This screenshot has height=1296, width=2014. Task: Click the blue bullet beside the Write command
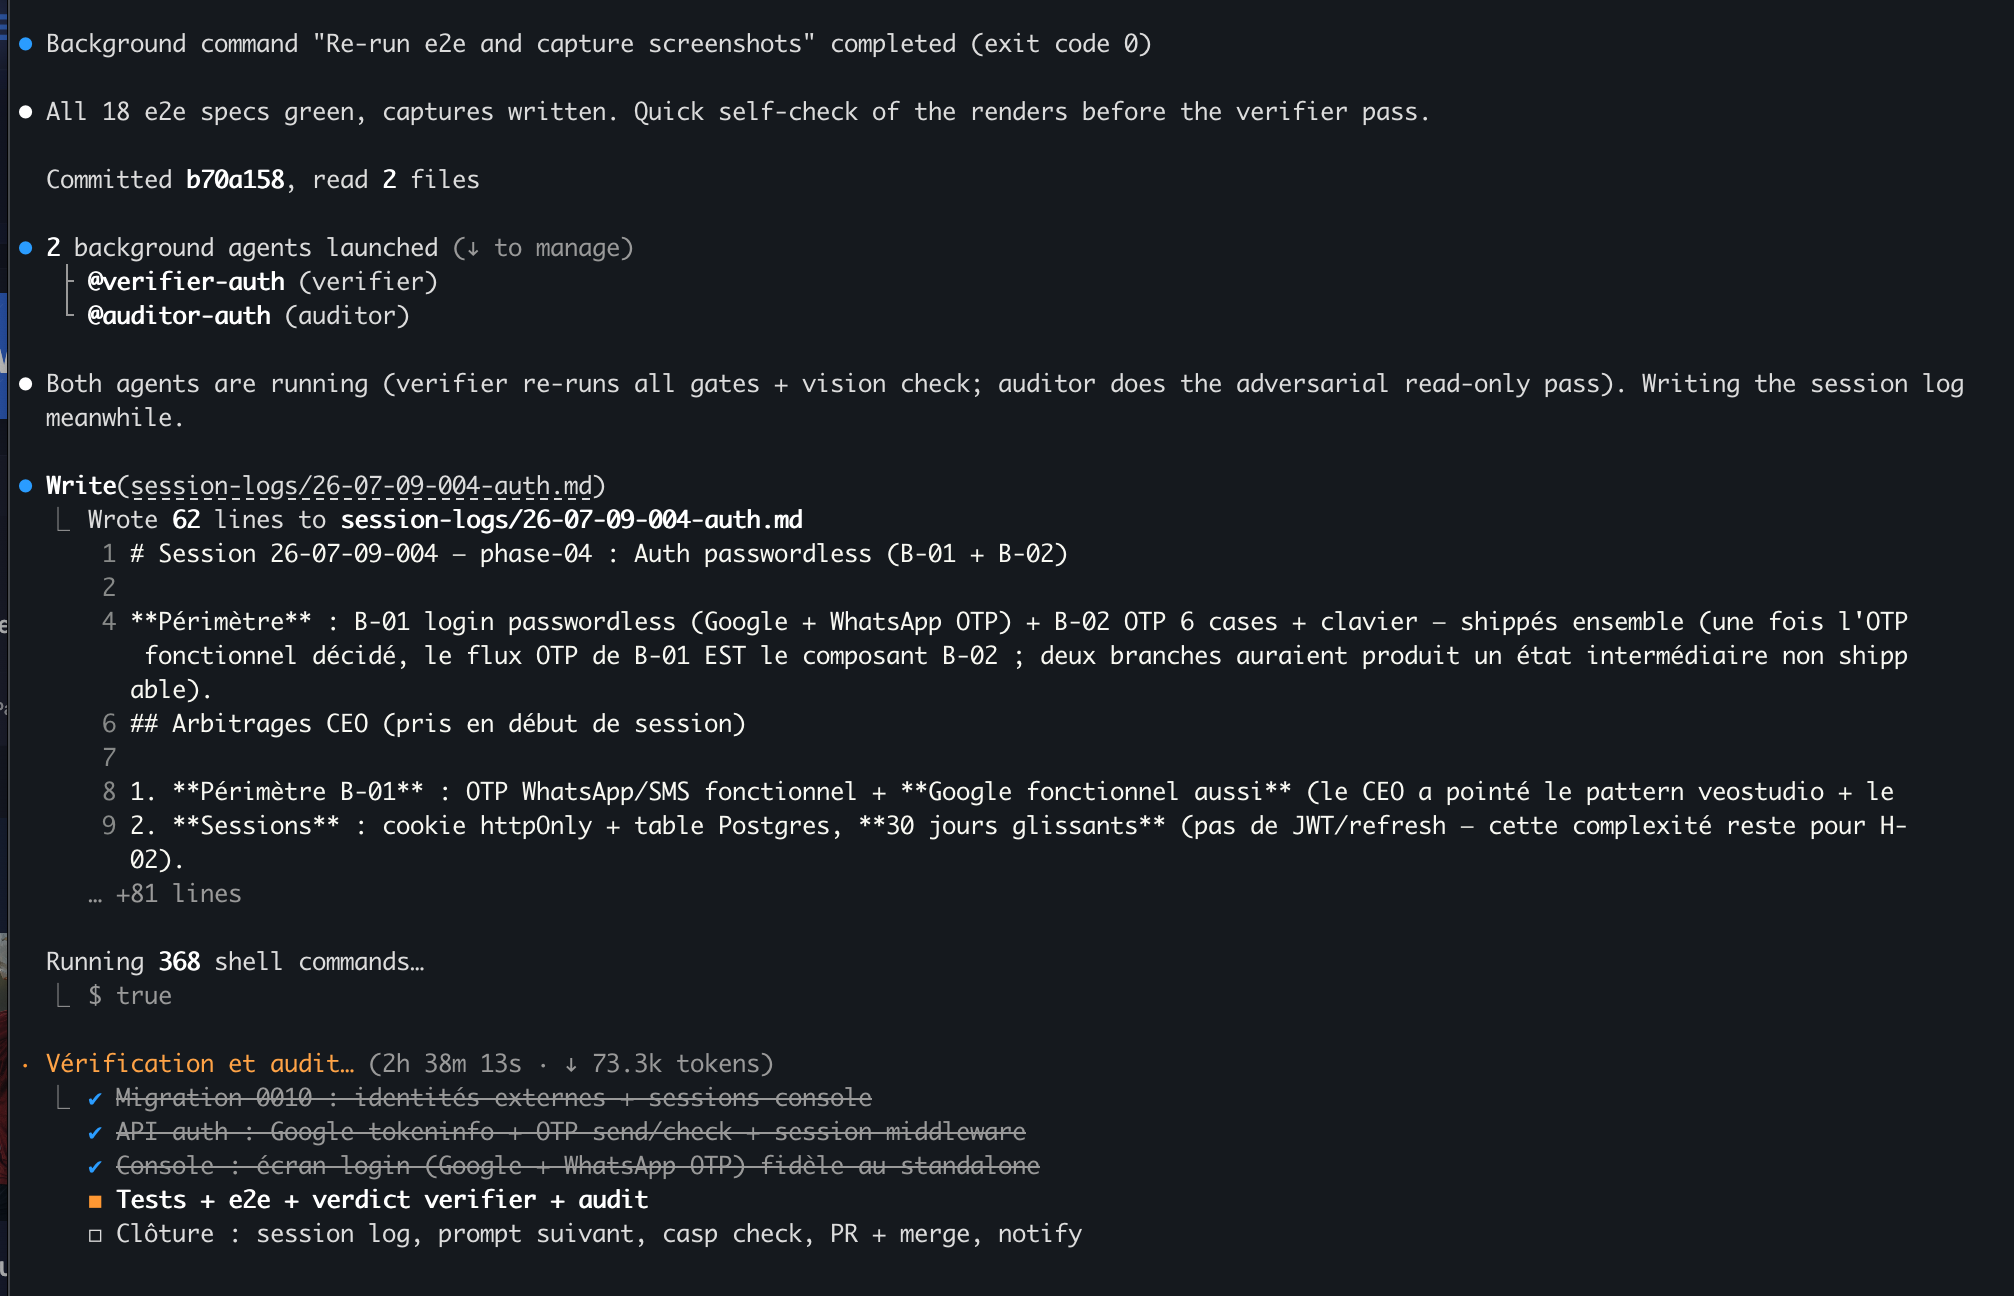(26, 486)
